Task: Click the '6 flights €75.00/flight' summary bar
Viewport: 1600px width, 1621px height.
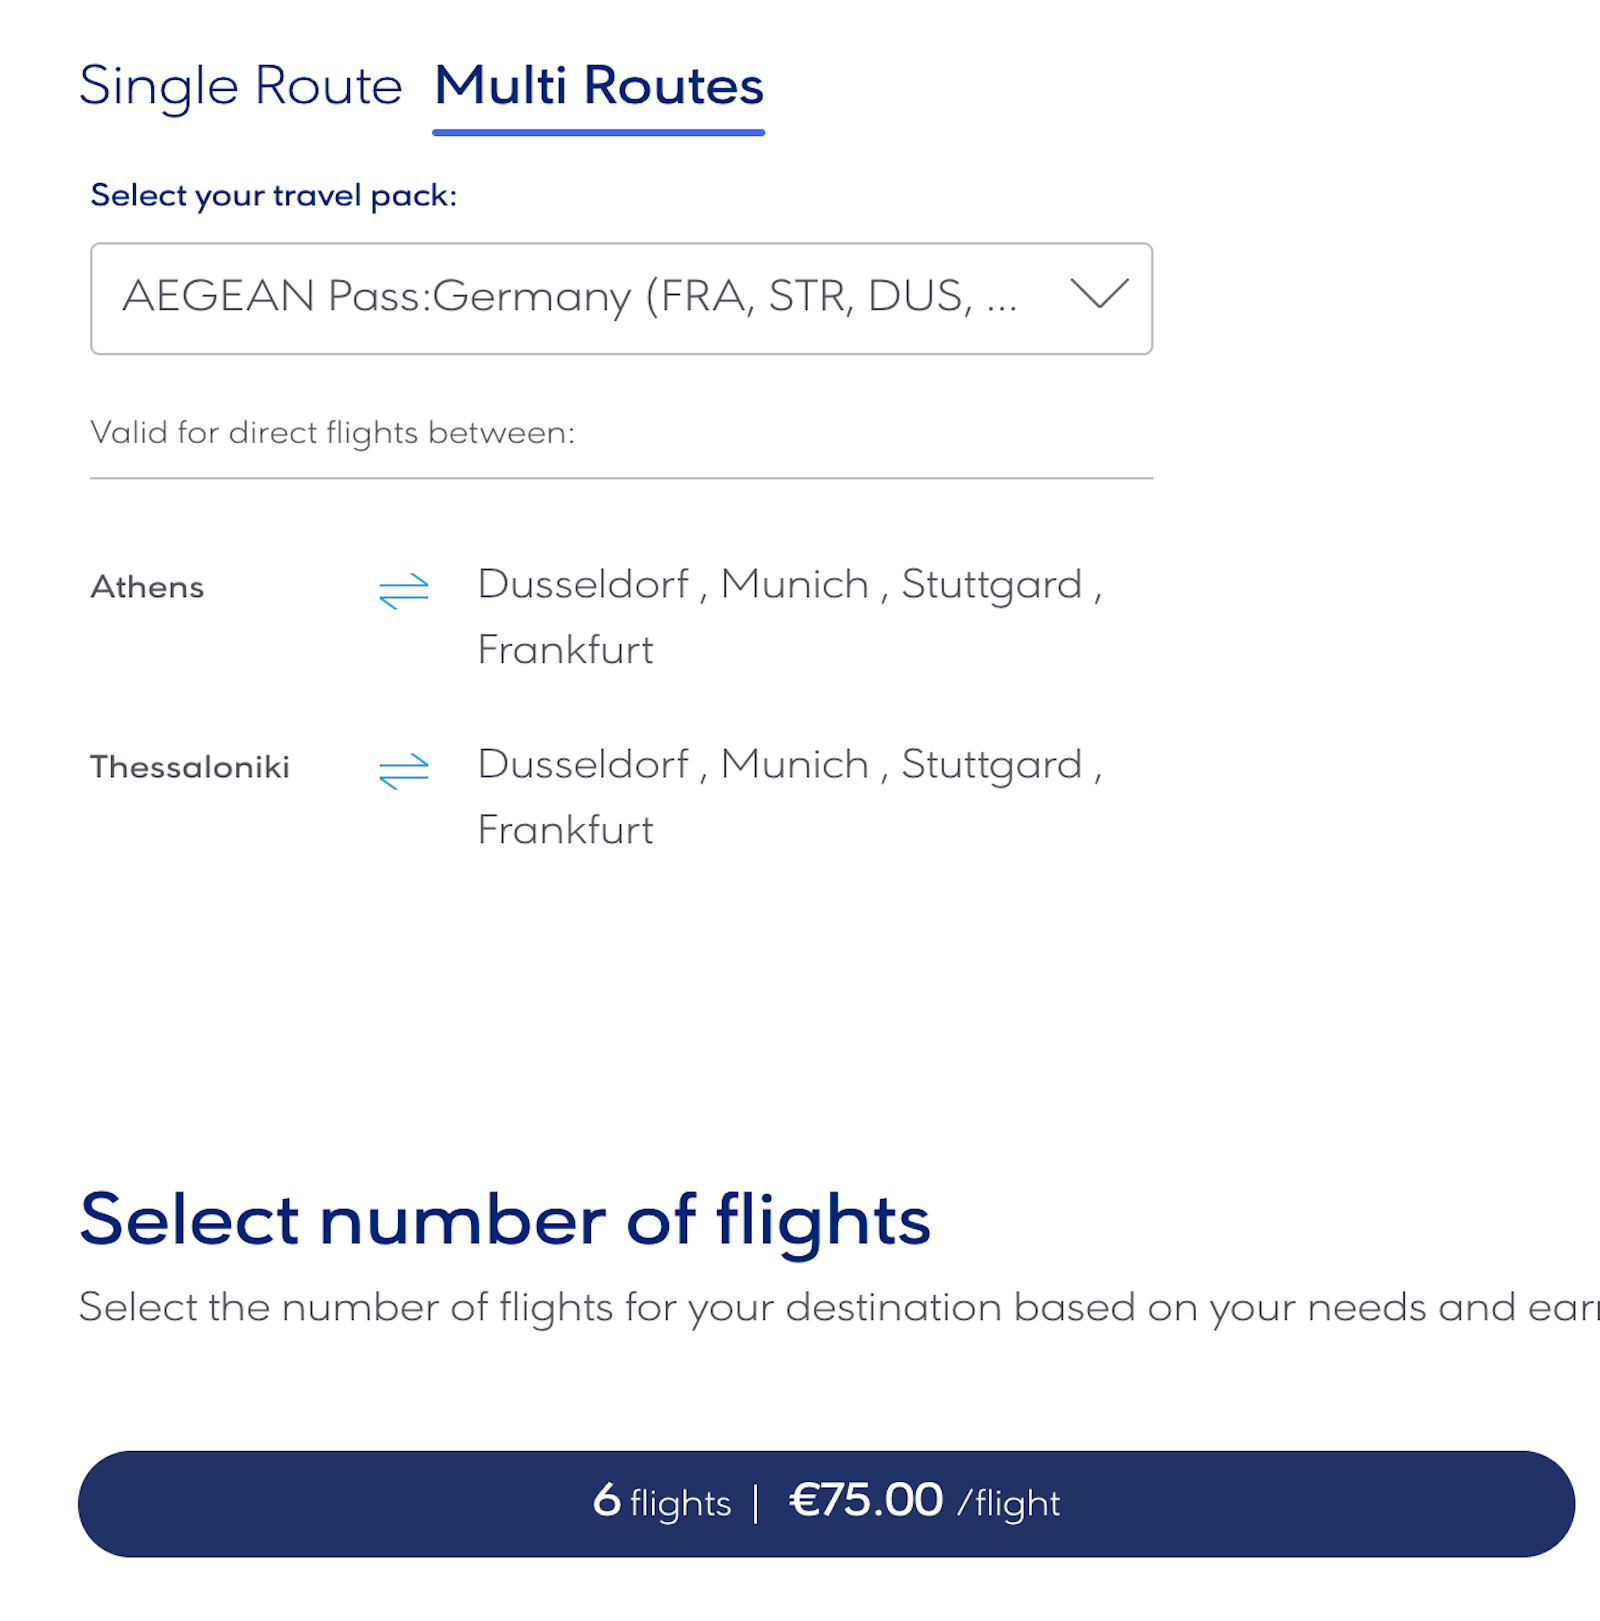Action: 824,1502
